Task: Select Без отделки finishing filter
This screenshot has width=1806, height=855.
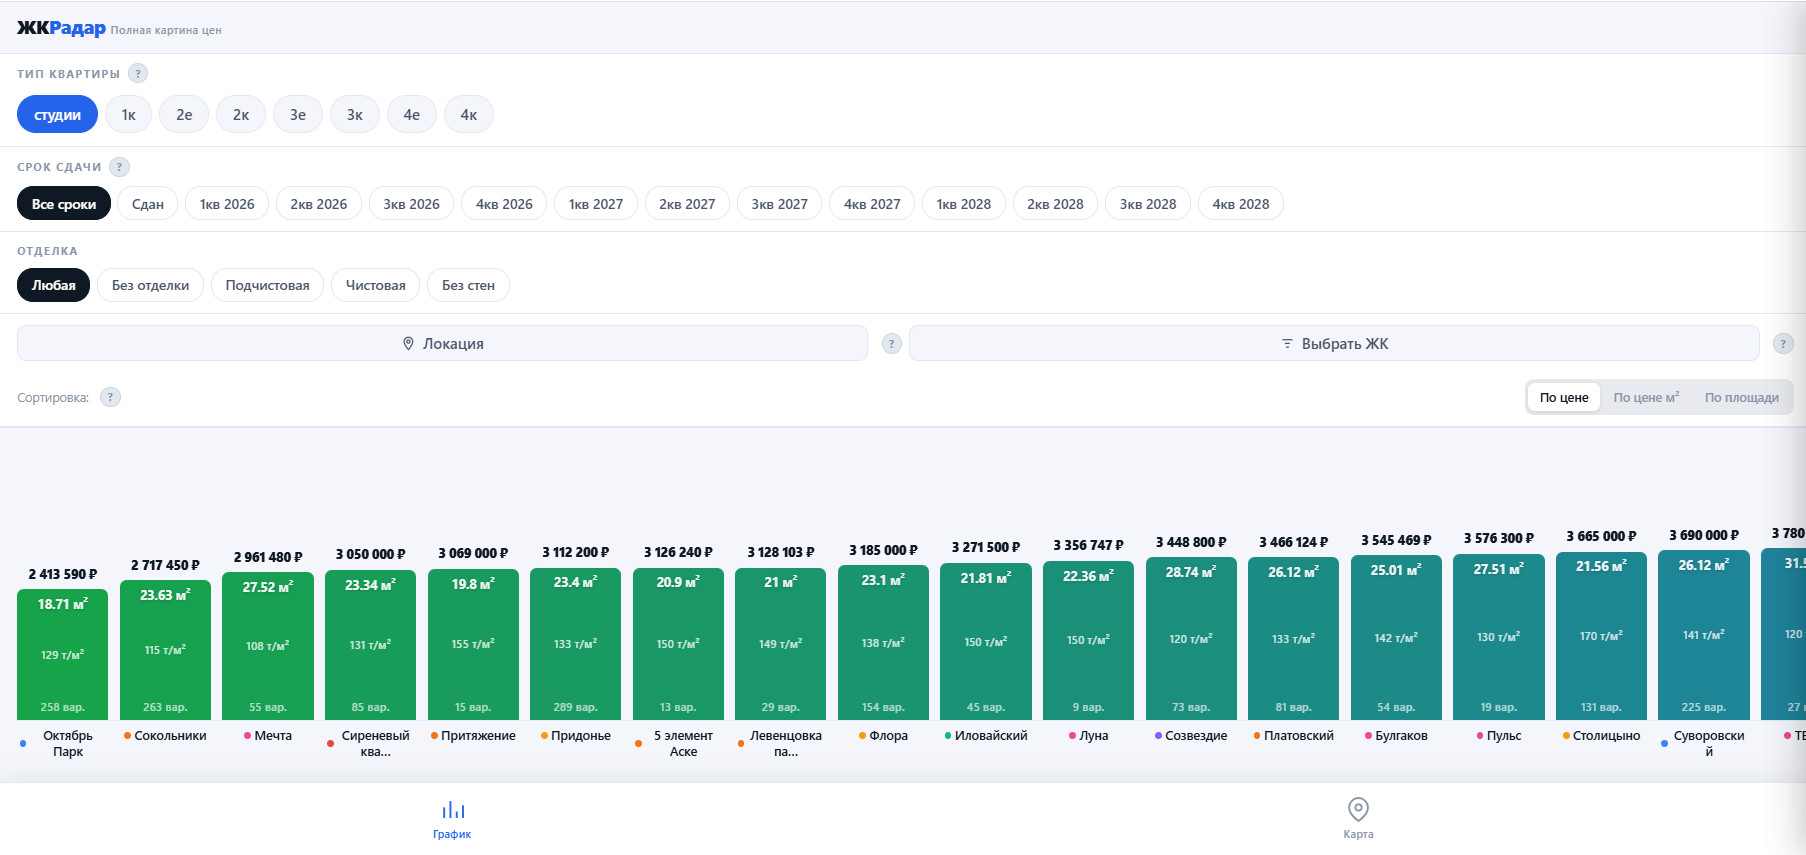Action: coord(151,285)
